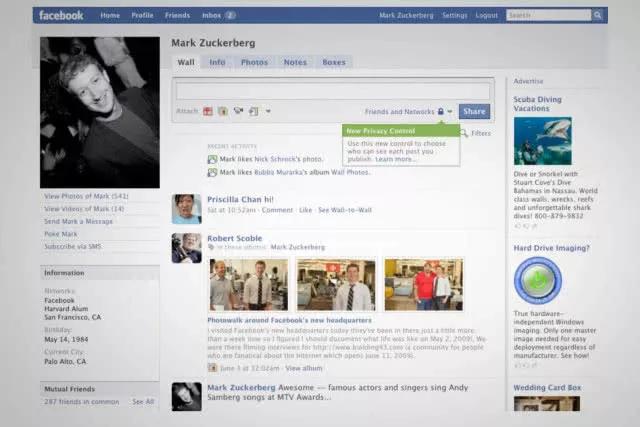
Task: Click Friends and Networks privacy label
Action: tap(400, 111)
